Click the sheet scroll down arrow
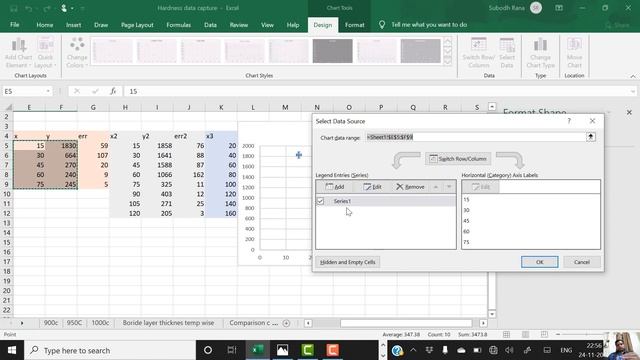The image size is (640, 360). (492, 314)
